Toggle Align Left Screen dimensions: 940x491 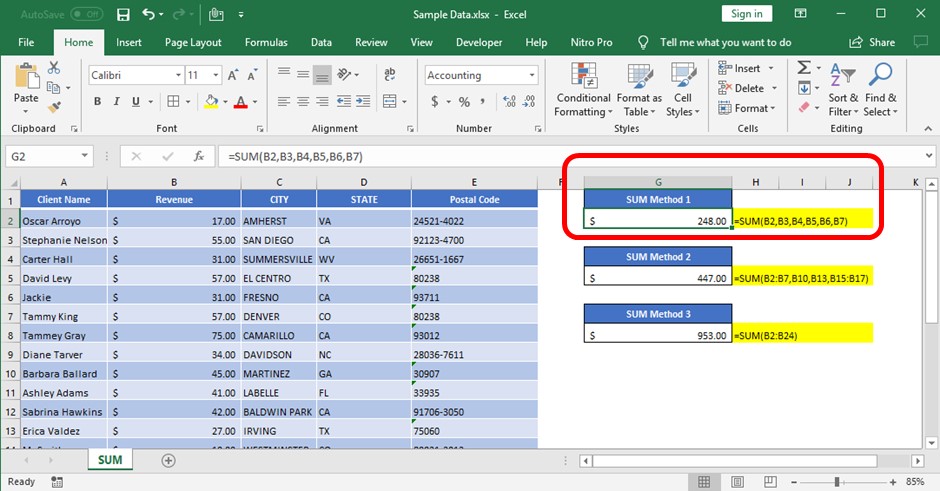(284, 101)
